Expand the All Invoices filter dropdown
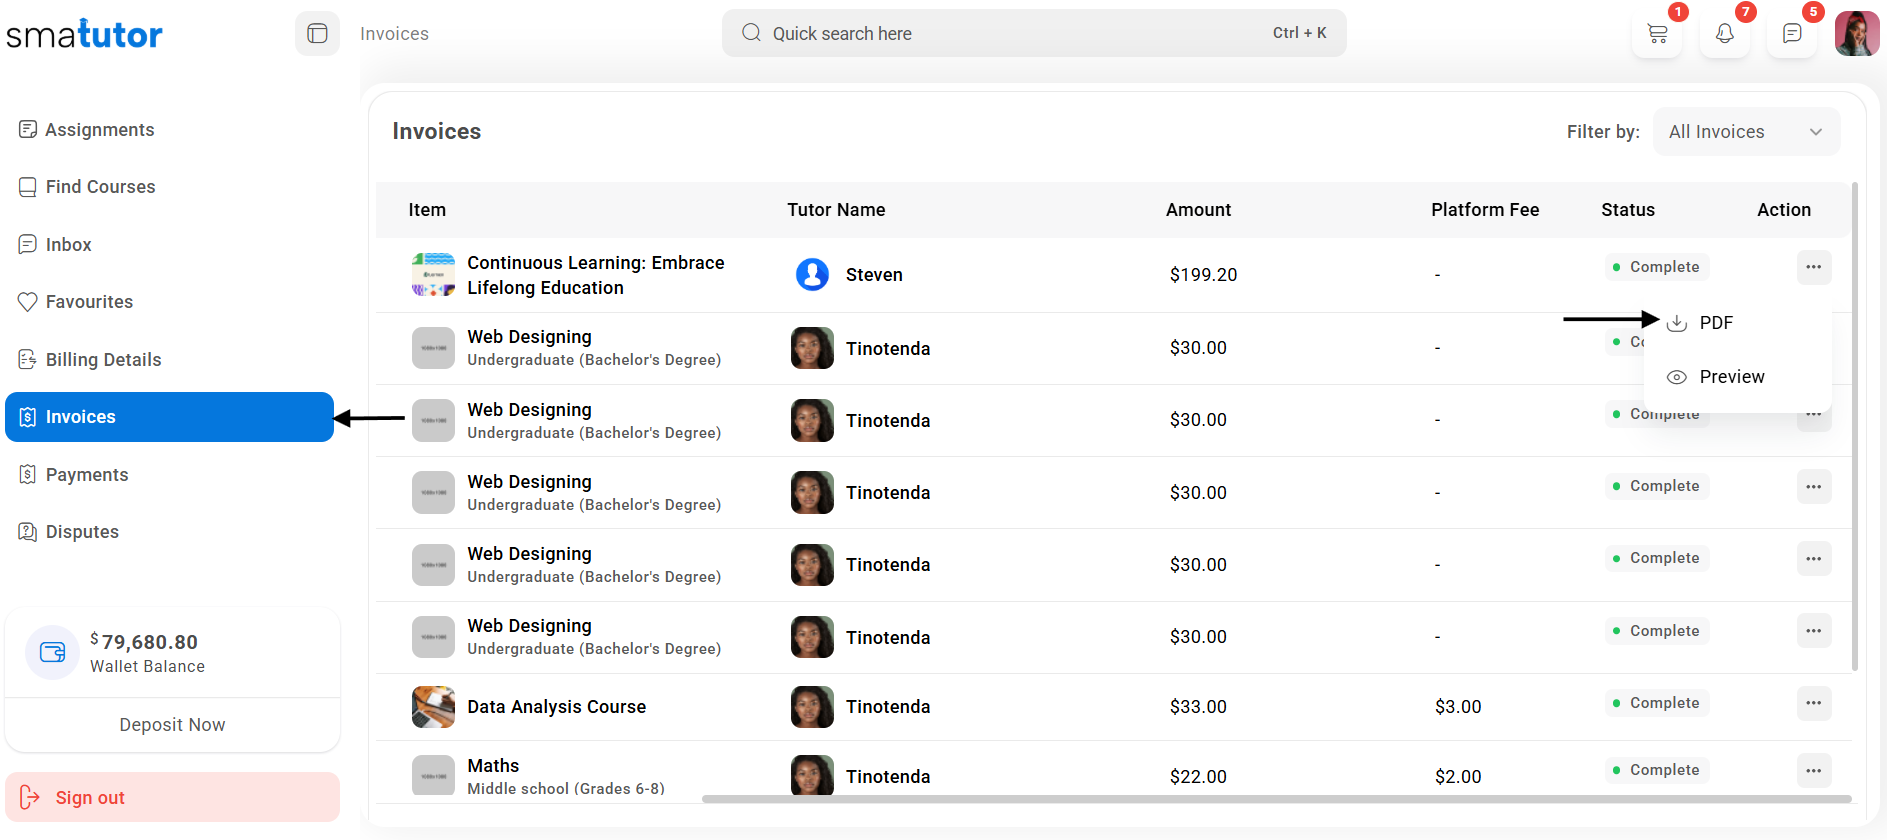1887x840 pixels. (1745, 132)
